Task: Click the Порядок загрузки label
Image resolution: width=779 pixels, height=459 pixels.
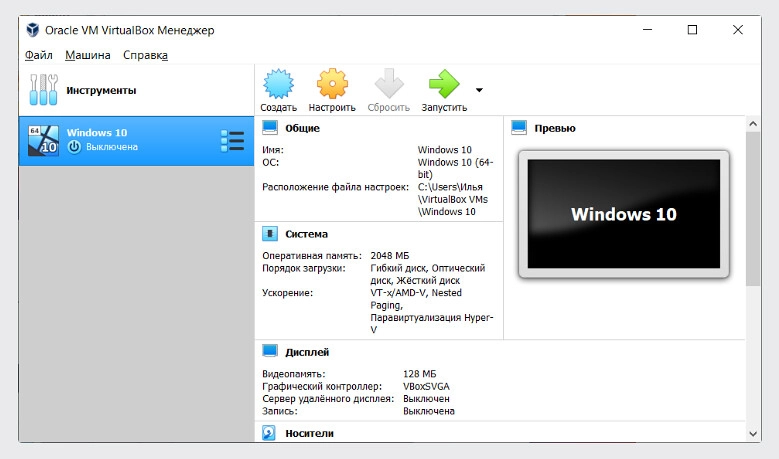Action: pos(303,268)
